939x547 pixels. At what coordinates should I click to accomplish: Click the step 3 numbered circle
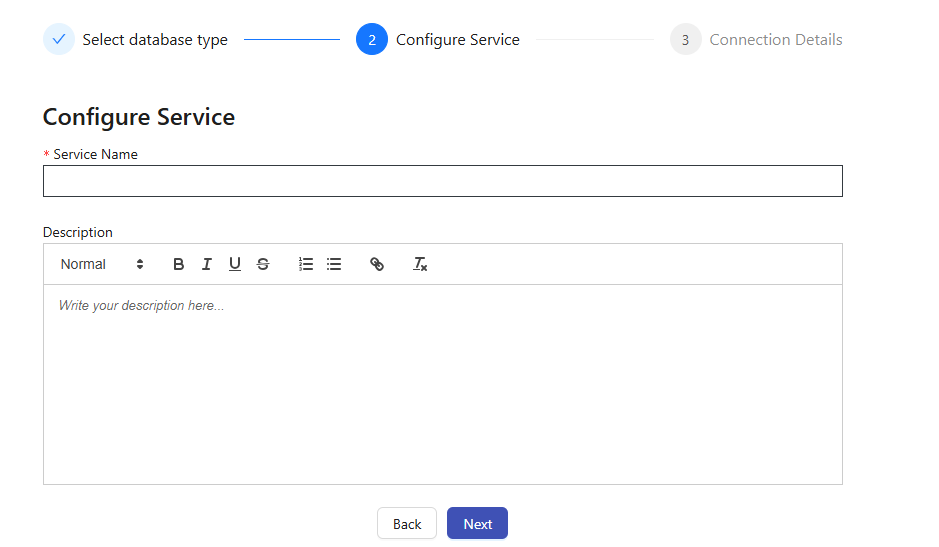(685, 40)
